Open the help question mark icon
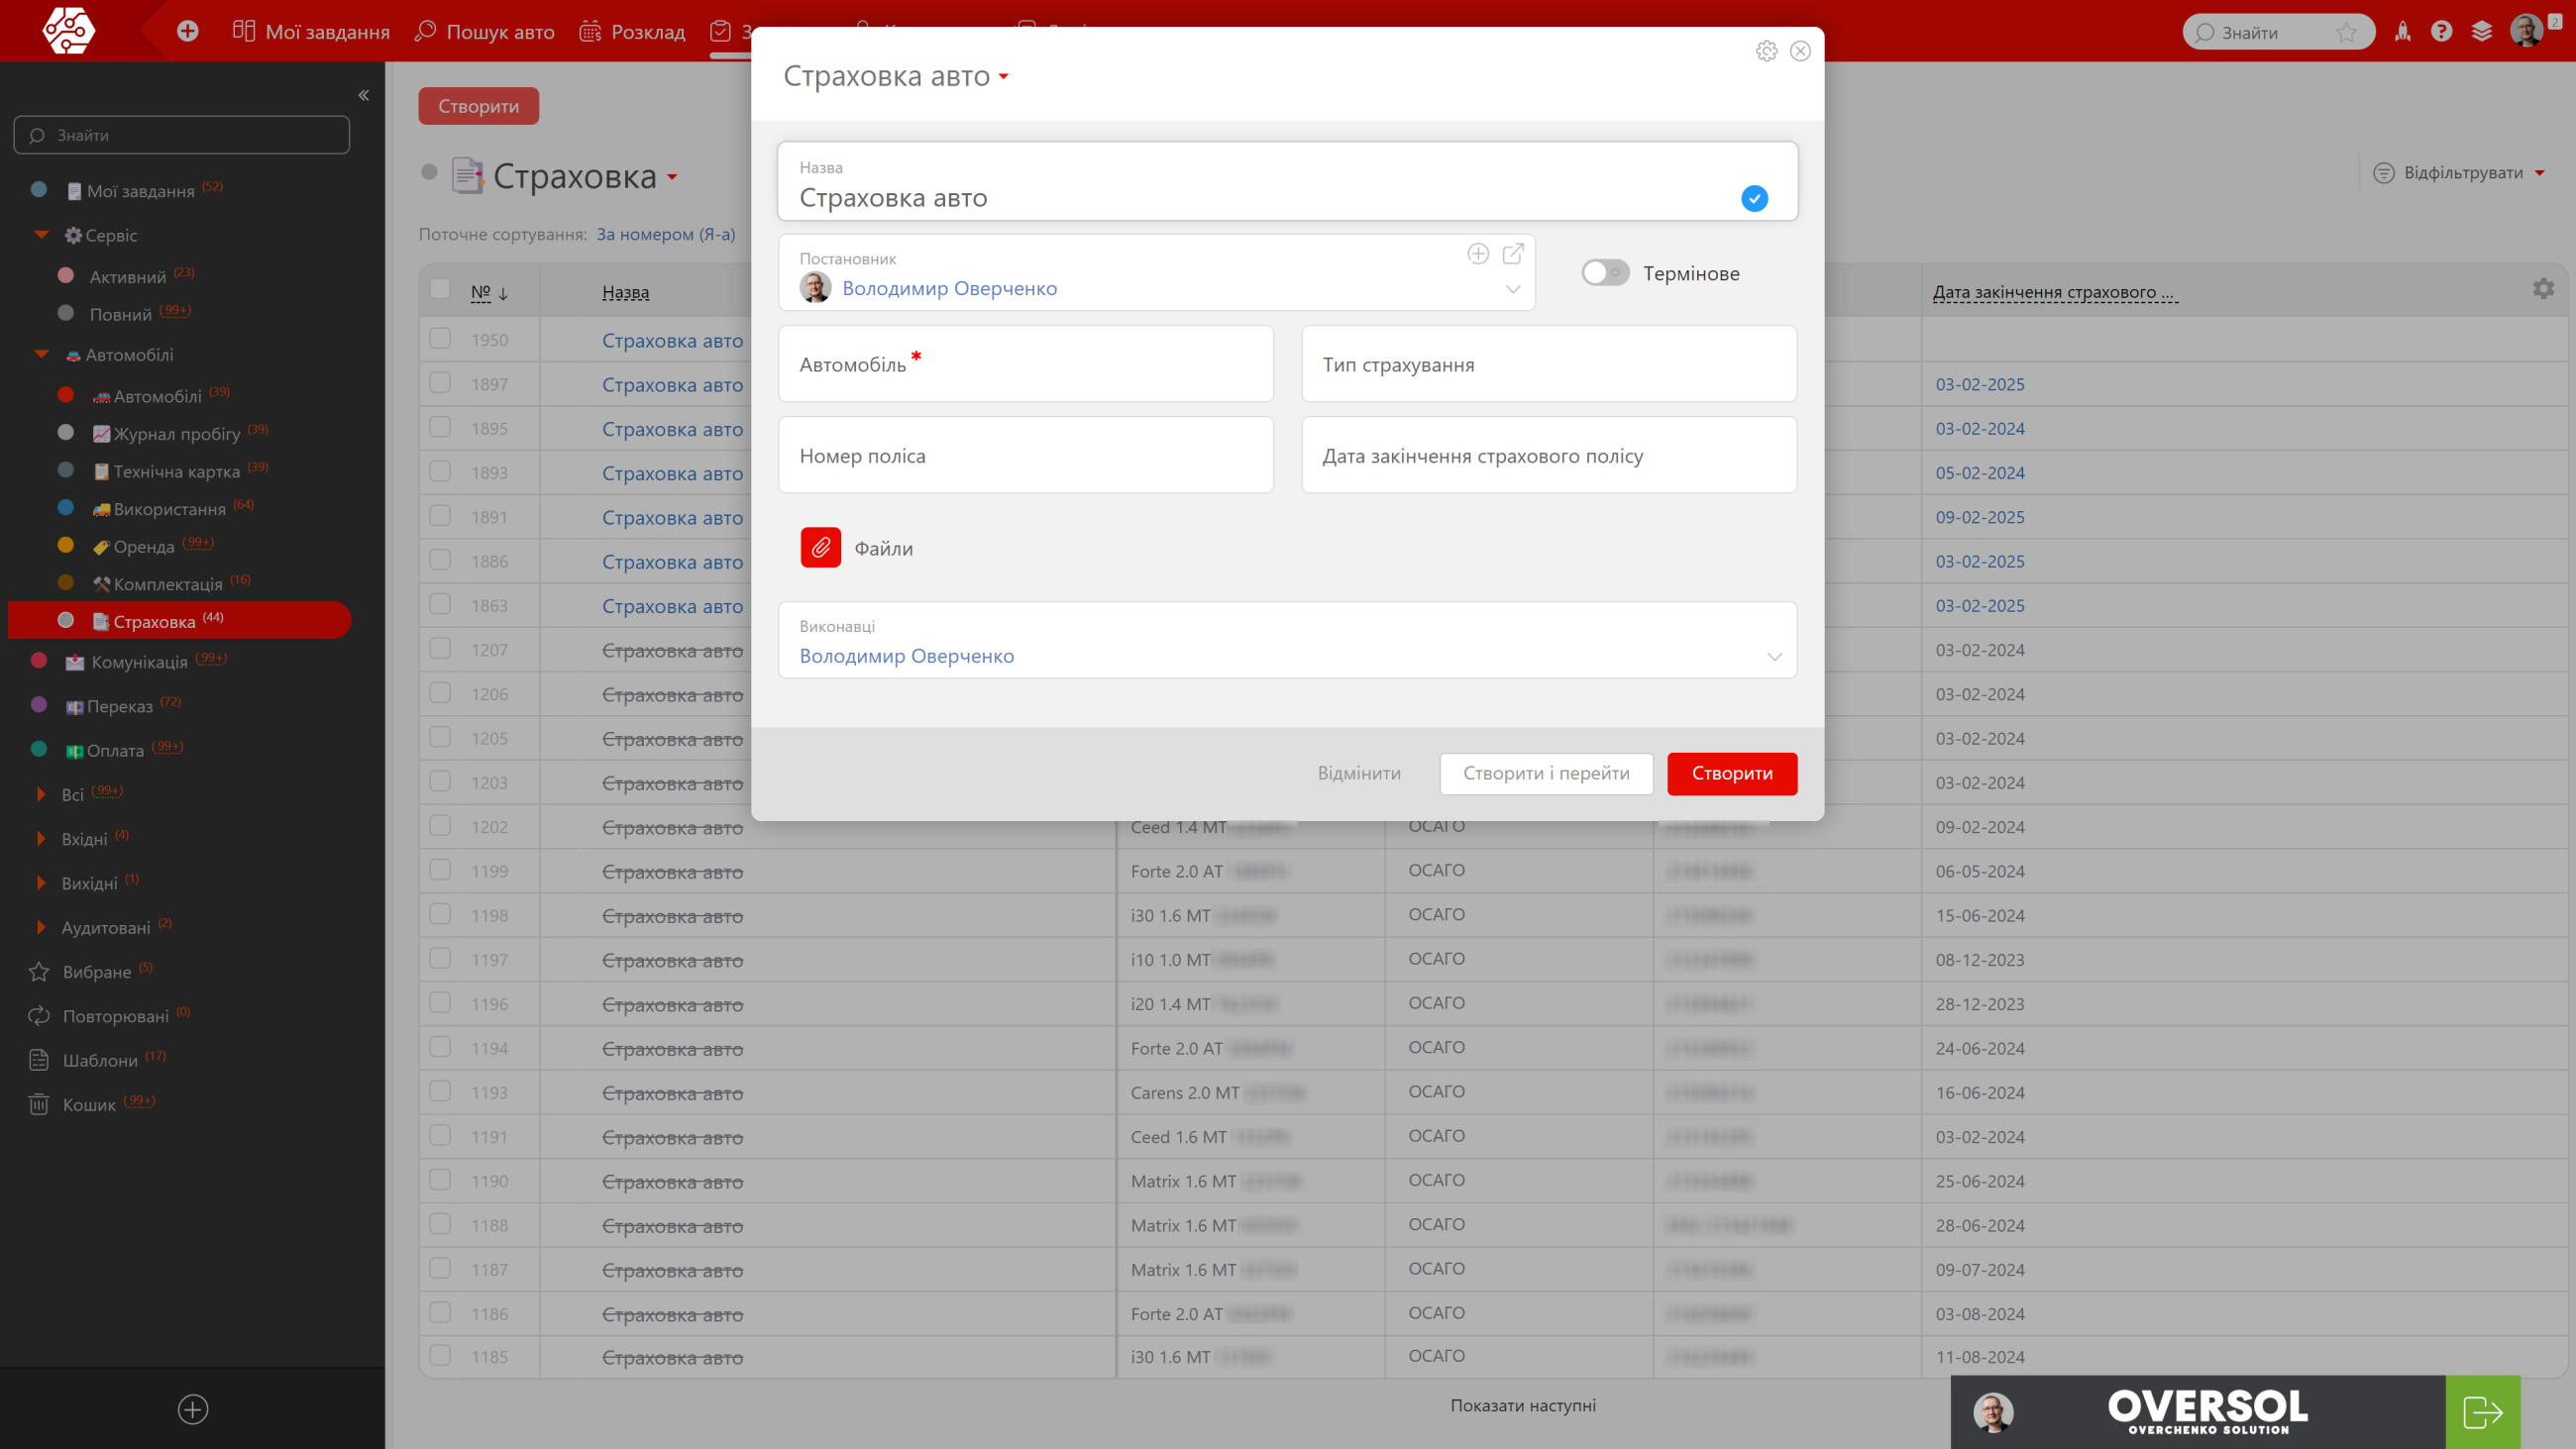The width and height of the screenshot is (2576, 1449). (x=2441, y=32)
